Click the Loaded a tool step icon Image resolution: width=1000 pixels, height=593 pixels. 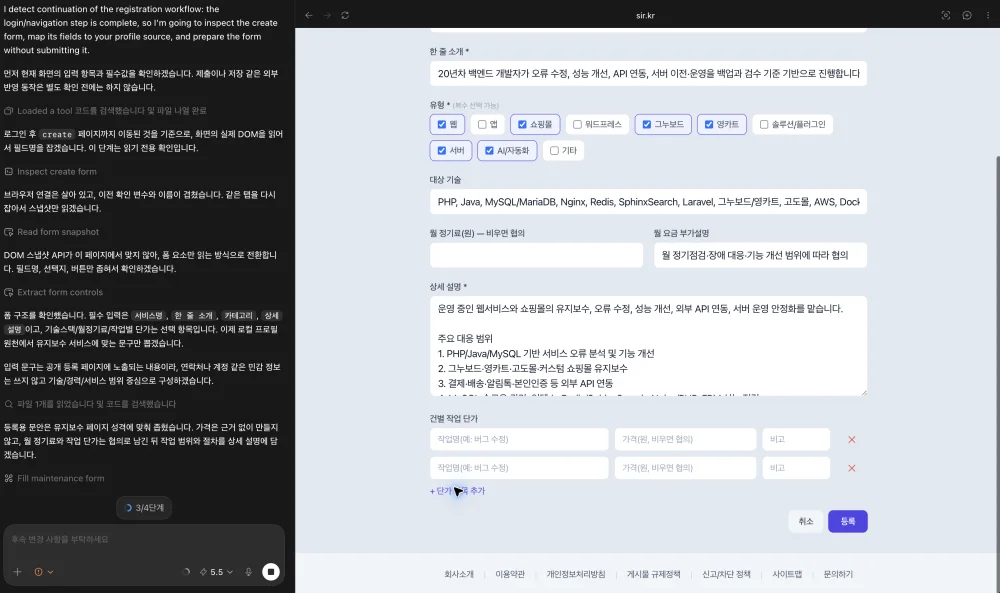tap(8, 111)
